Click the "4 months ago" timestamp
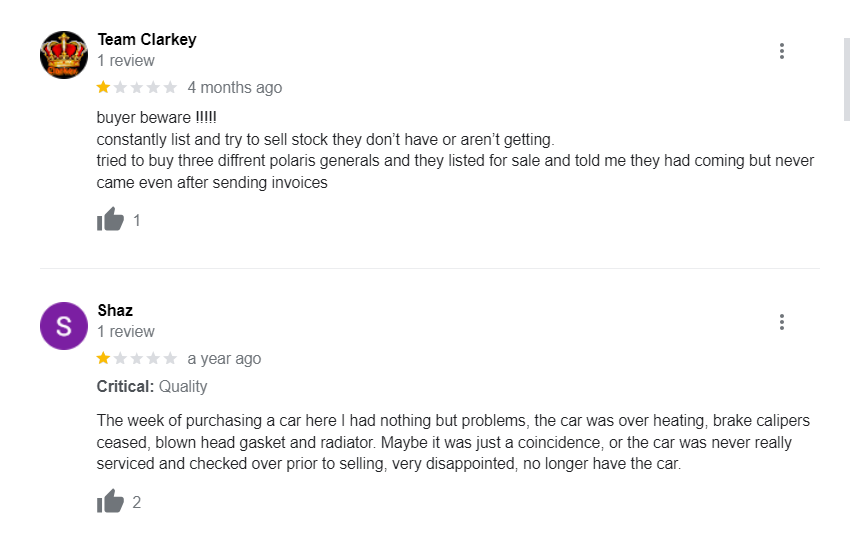This screenshot has width=850, height=533. coord(235,88)
